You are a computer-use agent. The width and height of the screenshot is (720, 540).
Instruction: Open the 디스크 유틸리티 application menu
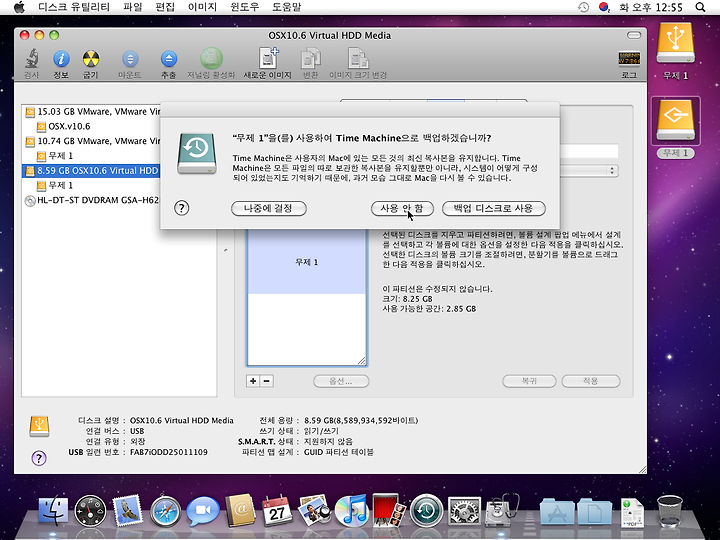[x=74, y=7]
